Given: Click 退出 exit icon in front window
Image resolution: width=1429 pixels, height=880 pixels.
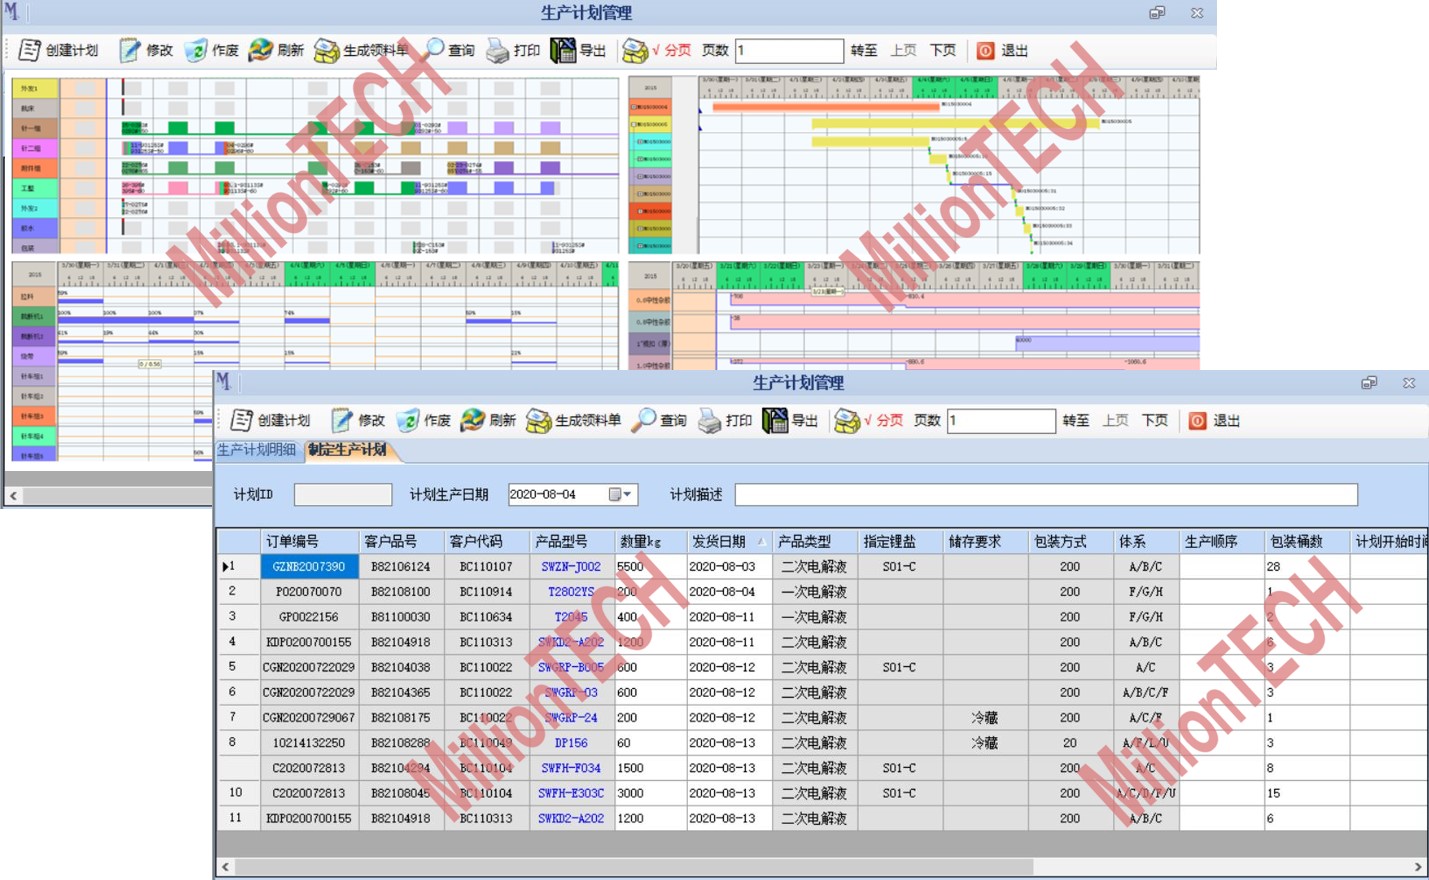Looking at the screenshot, I should [1197, 421].
